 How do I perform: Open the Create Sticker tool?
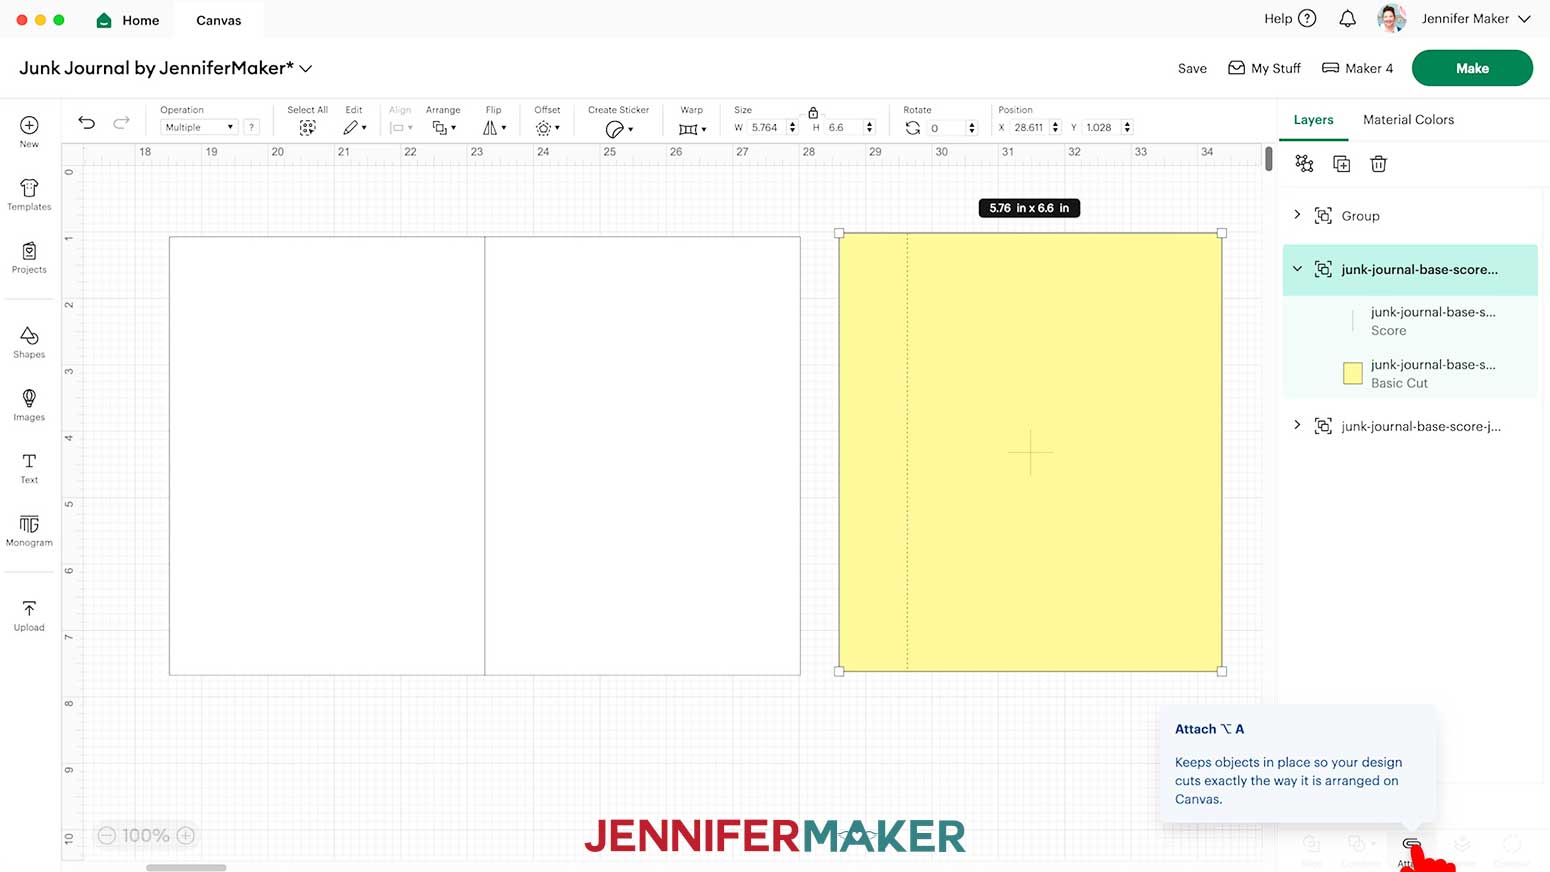click(x=618, y=129)
